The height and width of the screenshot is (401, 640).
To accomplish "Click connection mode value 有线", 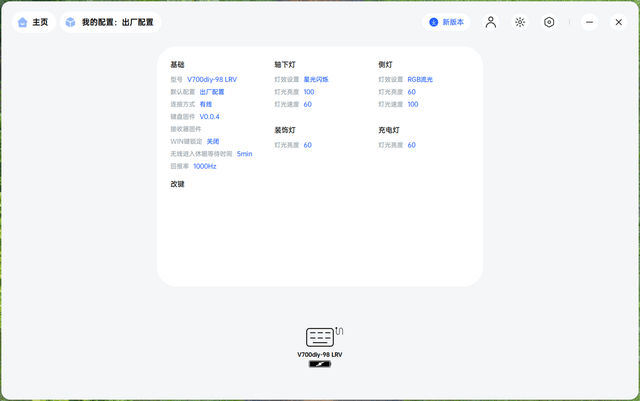I will point(206,104).
